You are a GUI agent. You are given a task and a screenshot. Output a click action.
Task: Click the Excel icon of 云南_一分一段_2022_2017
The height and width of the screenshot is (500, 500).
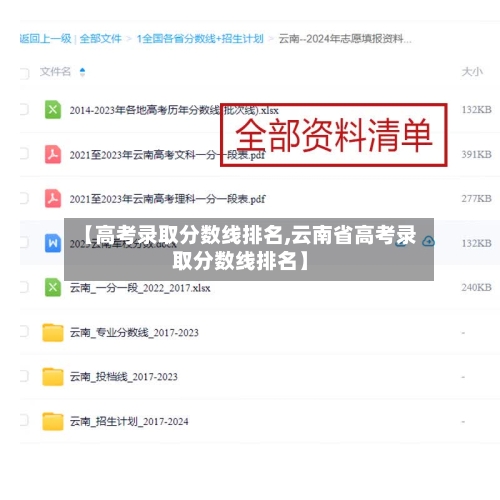[x=53, y=287]
